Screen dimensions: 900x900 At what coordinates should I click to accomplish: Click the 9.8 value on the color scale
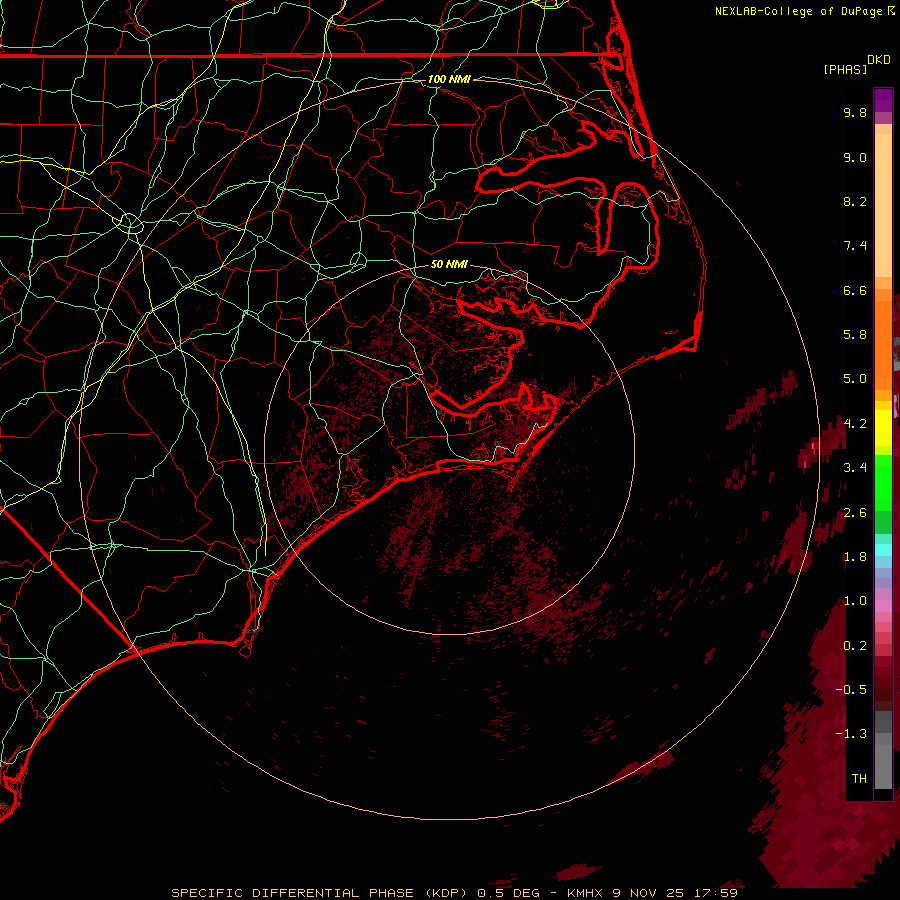pos(855,113)
